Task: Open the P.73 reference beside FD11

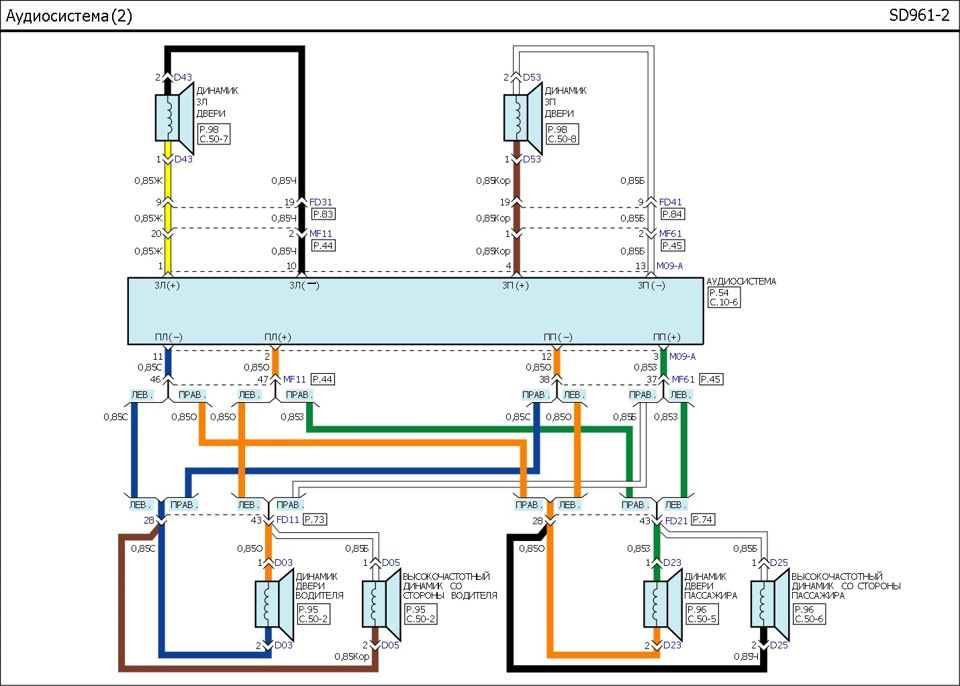Action: [x=315, y=520]
